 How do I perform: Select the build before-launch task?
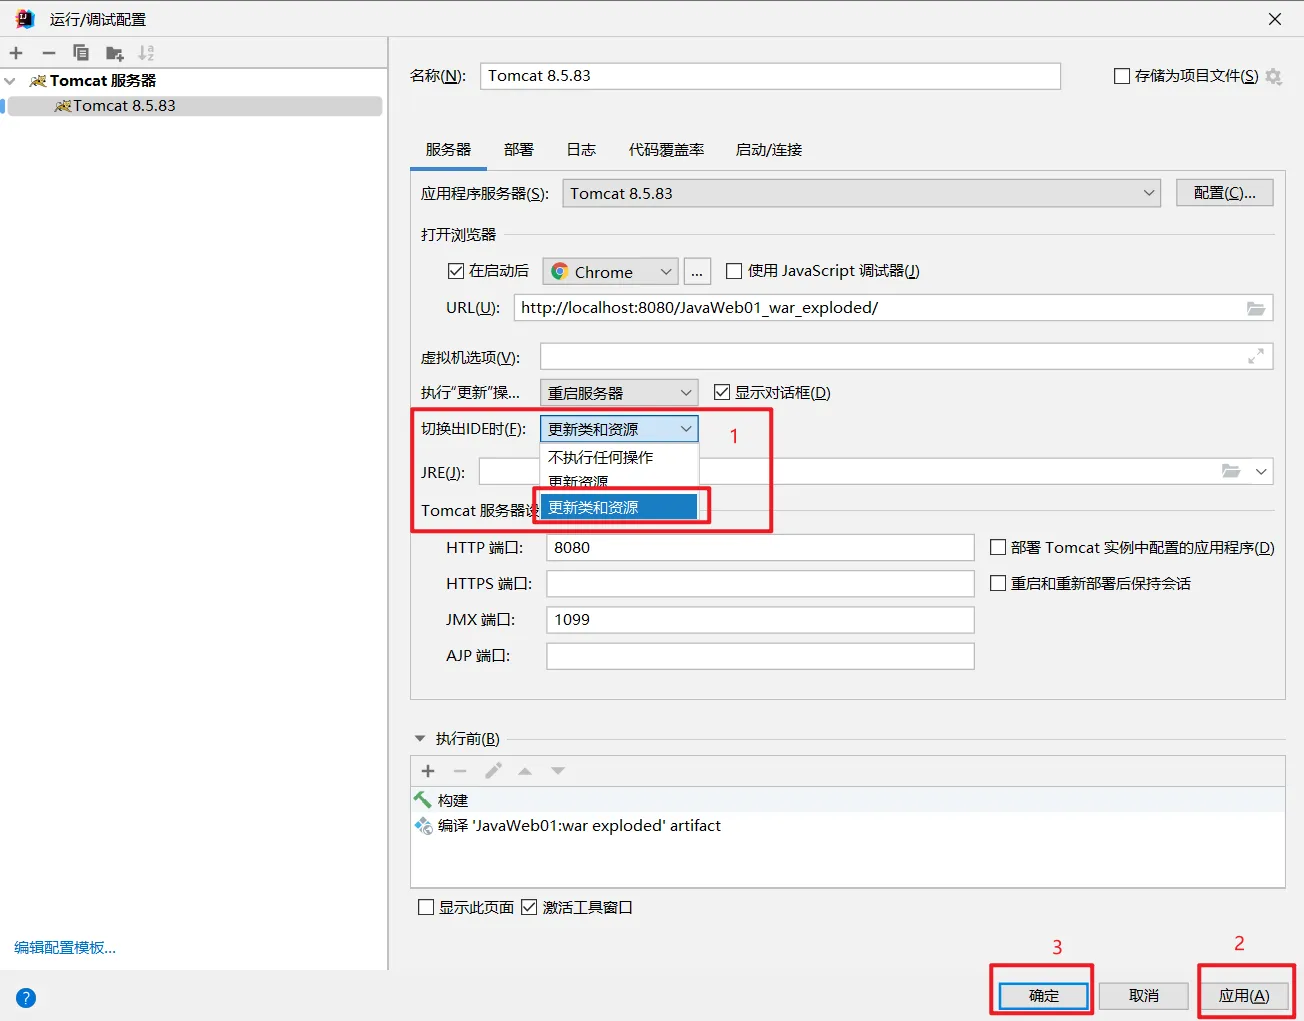tap(848, 800)
